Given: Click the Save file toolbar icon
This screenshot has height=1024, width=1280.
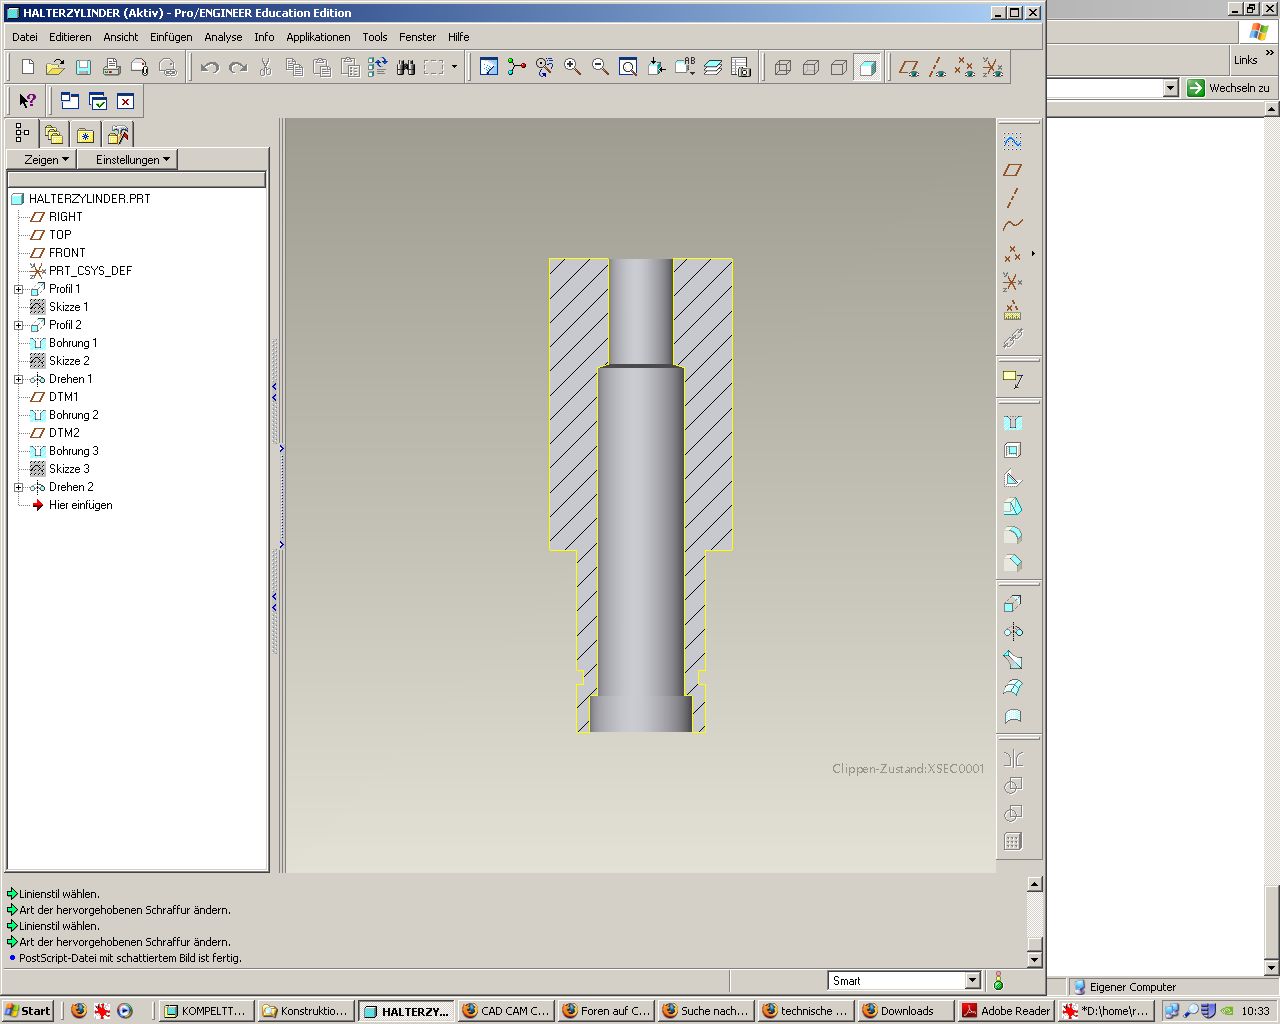Looking at the screenshot, I should [84, 68].
